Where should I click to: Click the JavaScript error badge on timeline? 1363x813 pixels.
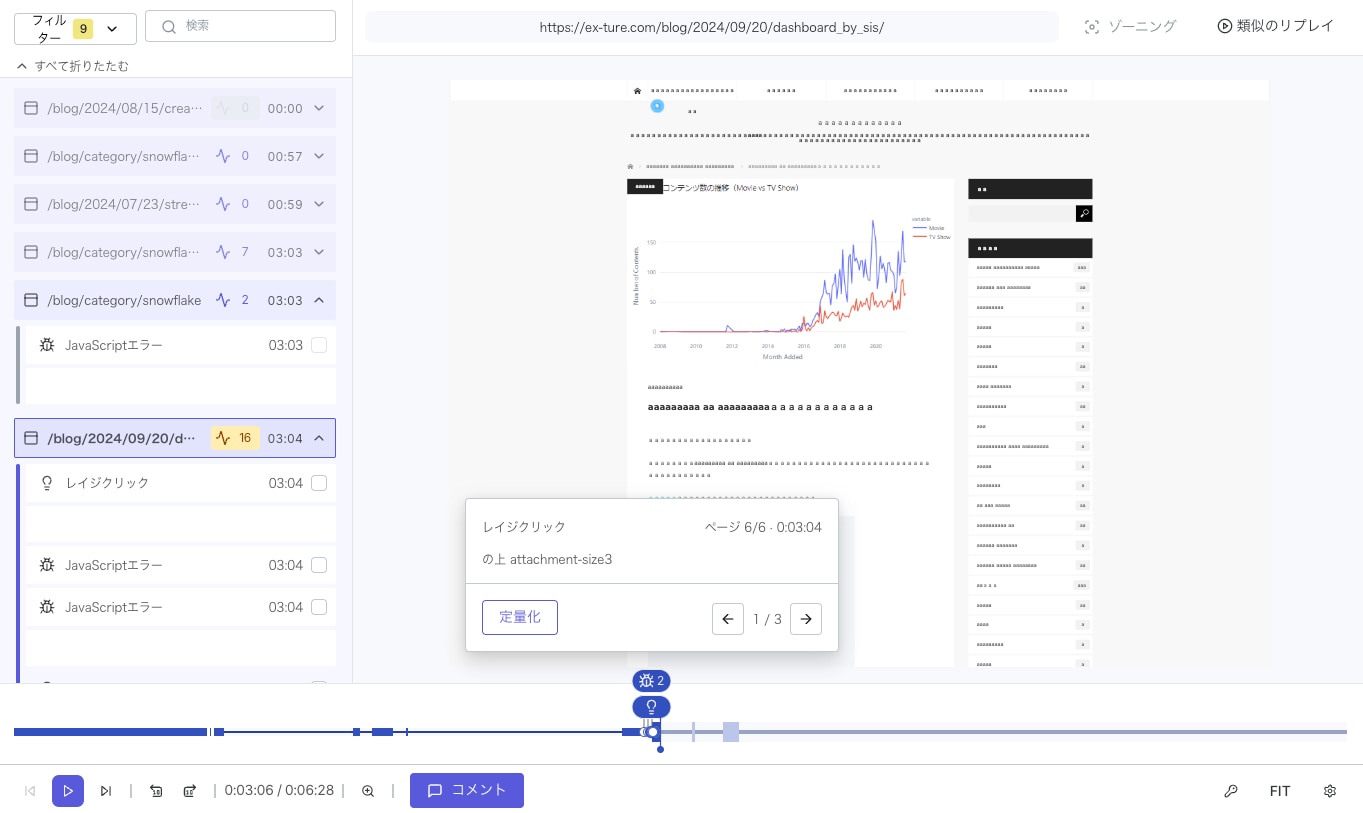(x=651, y=681)
